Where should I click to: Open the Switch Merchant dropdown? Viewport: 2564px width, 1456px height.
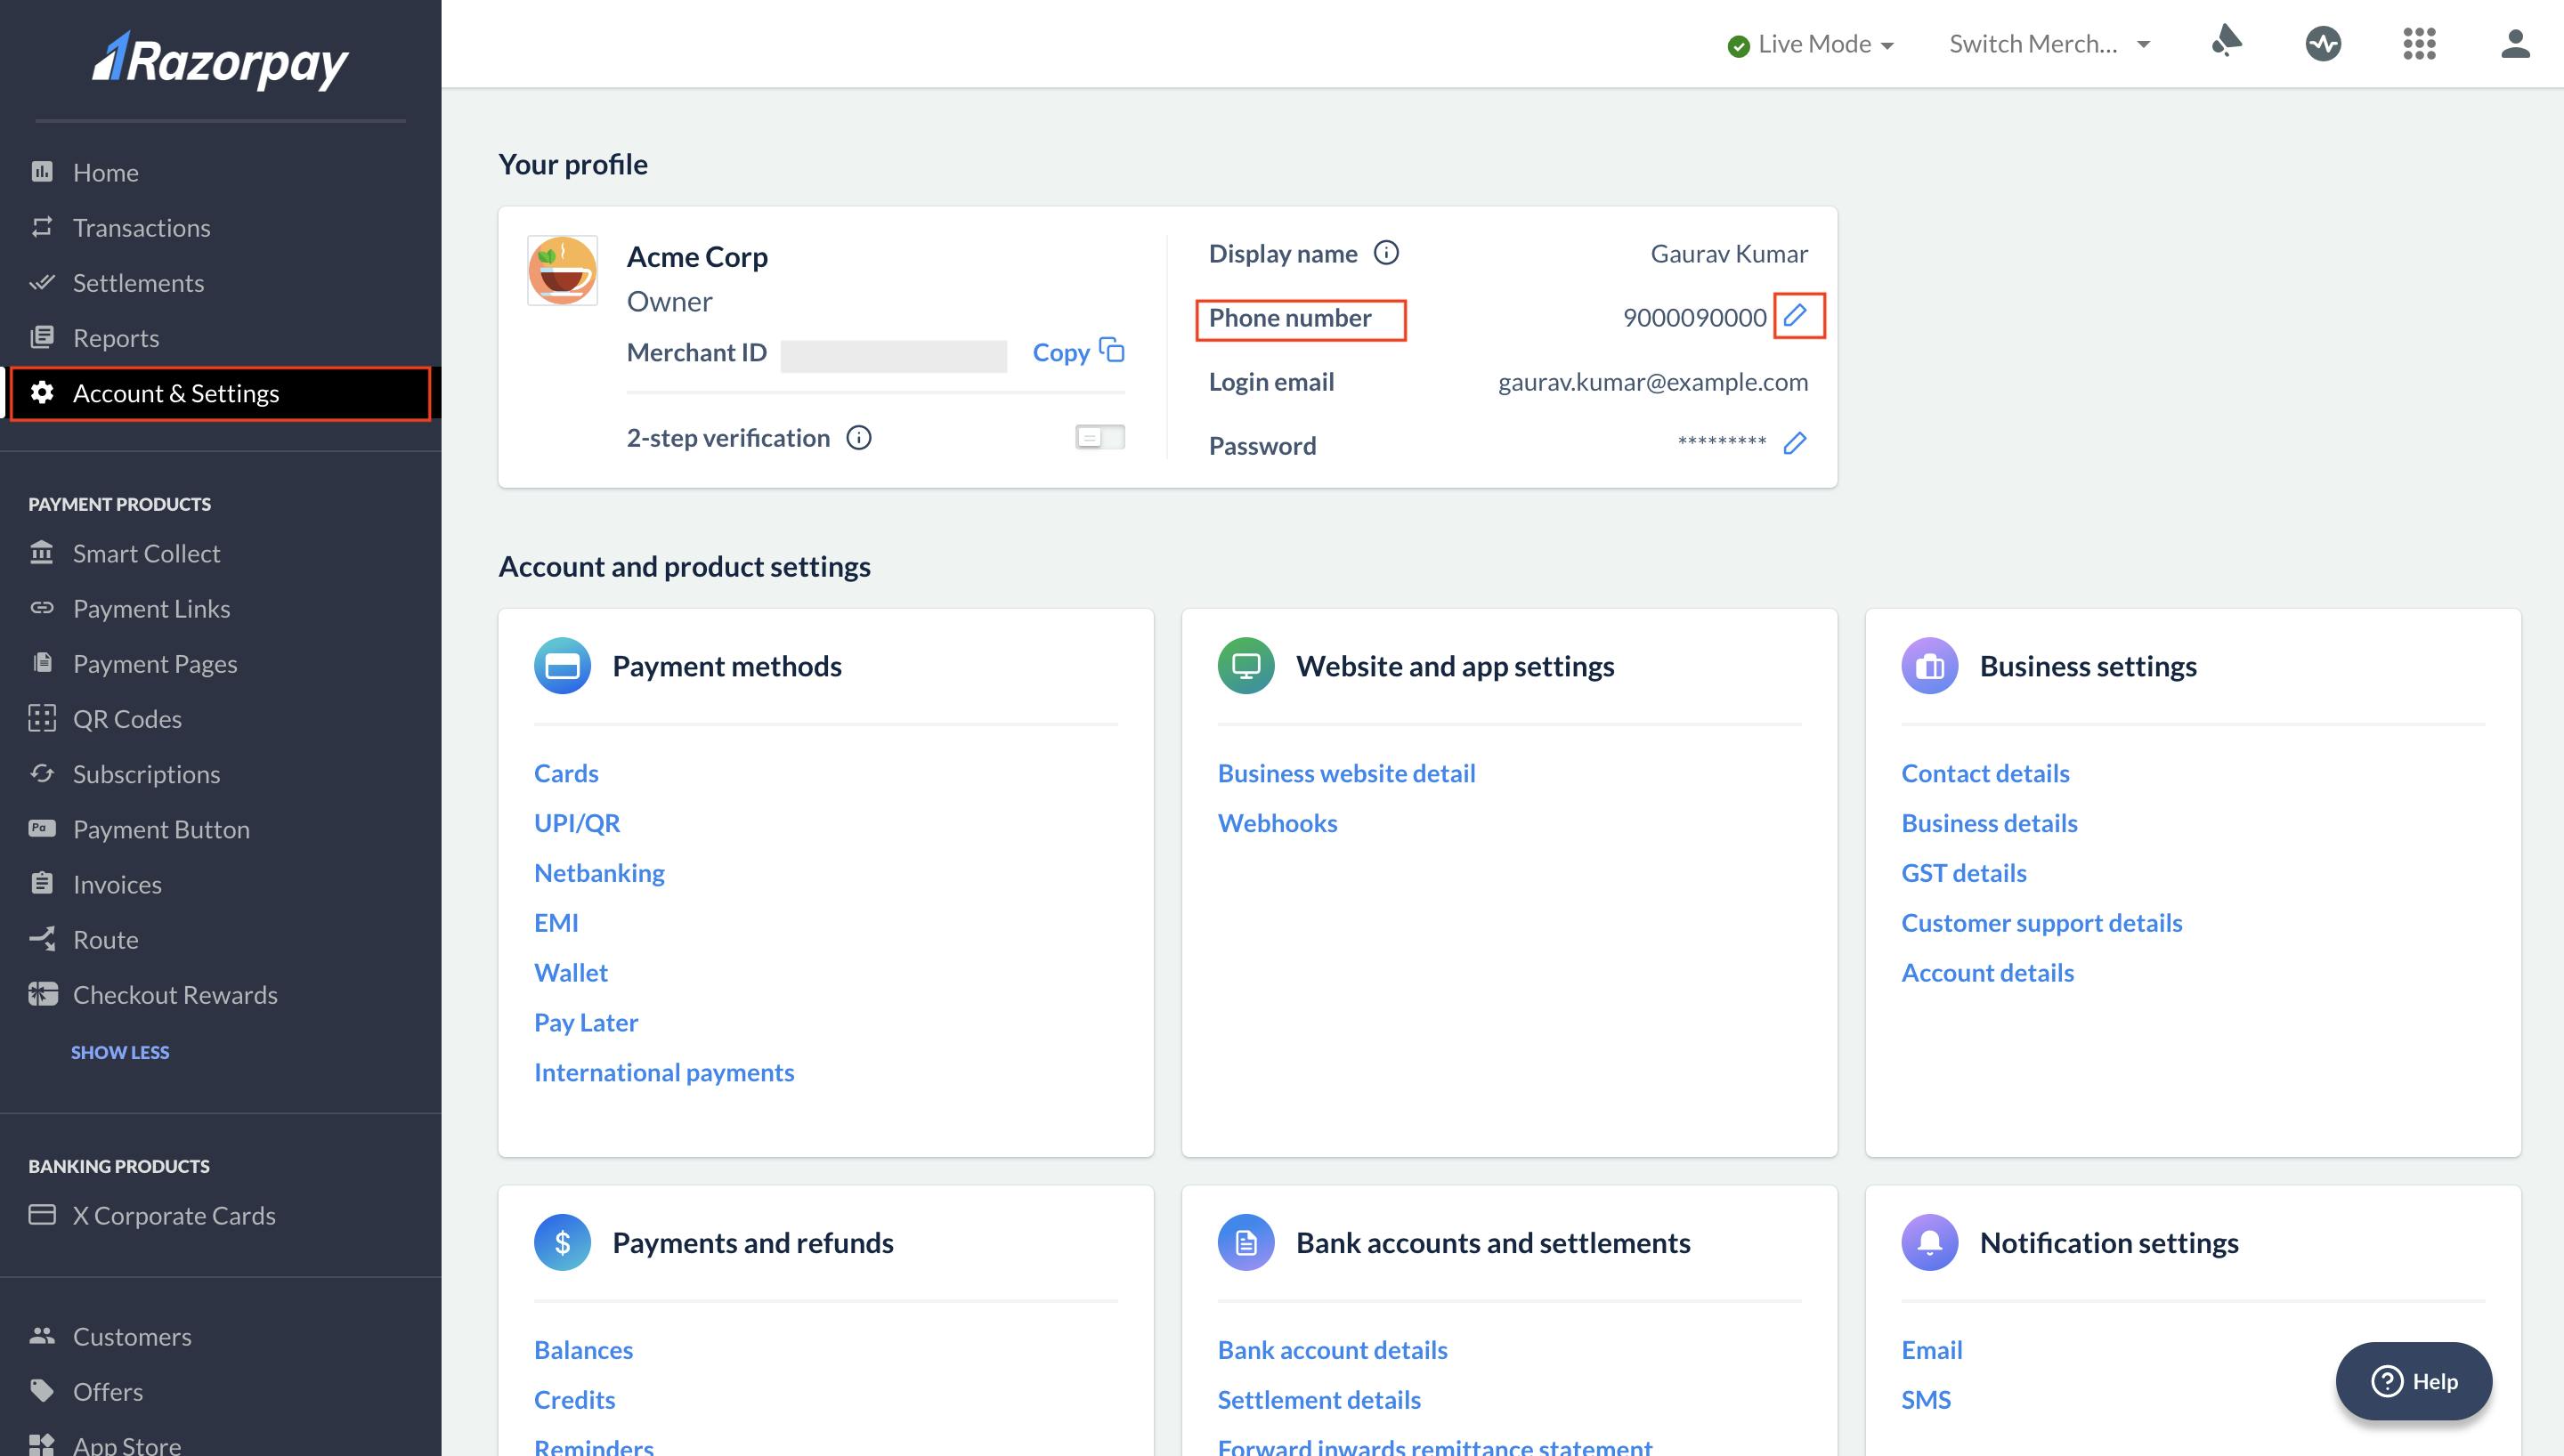coord(2048,44)
